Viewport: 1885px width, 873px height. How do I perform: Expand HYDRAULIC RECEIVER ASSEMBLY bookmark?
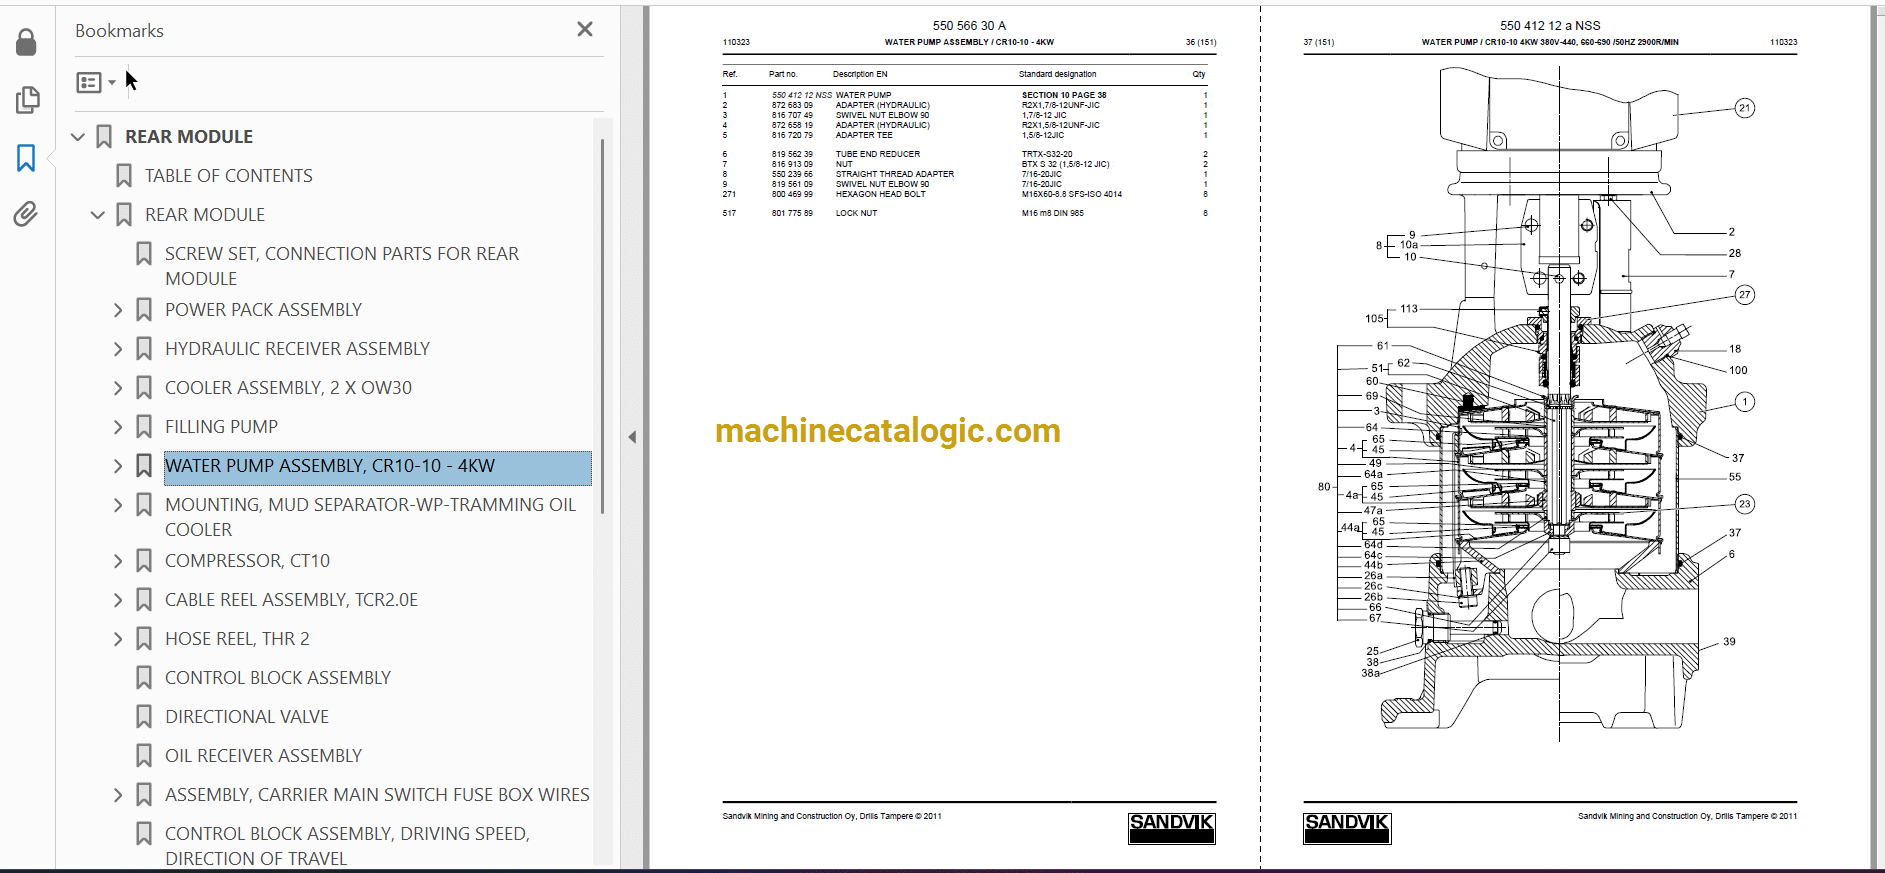118,349
